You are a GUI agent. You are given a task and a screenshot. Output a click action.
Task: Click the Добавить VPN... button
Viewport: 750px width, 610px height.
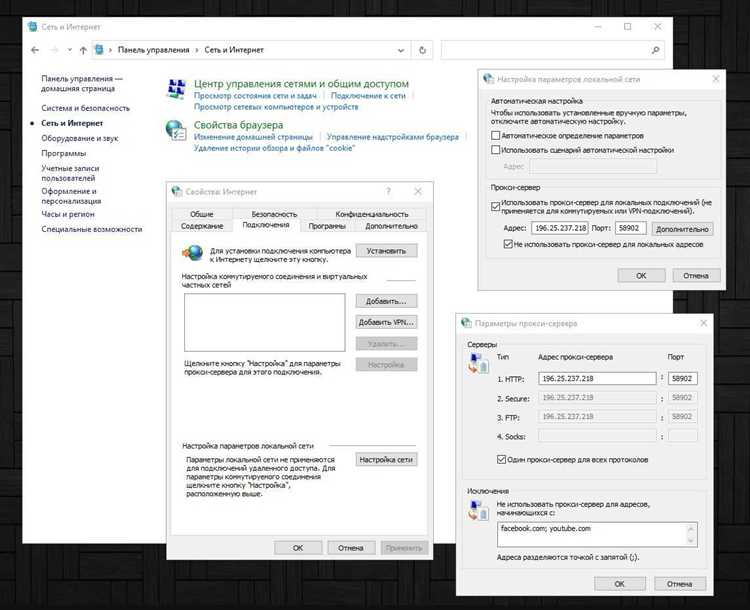tap(386, 322)
